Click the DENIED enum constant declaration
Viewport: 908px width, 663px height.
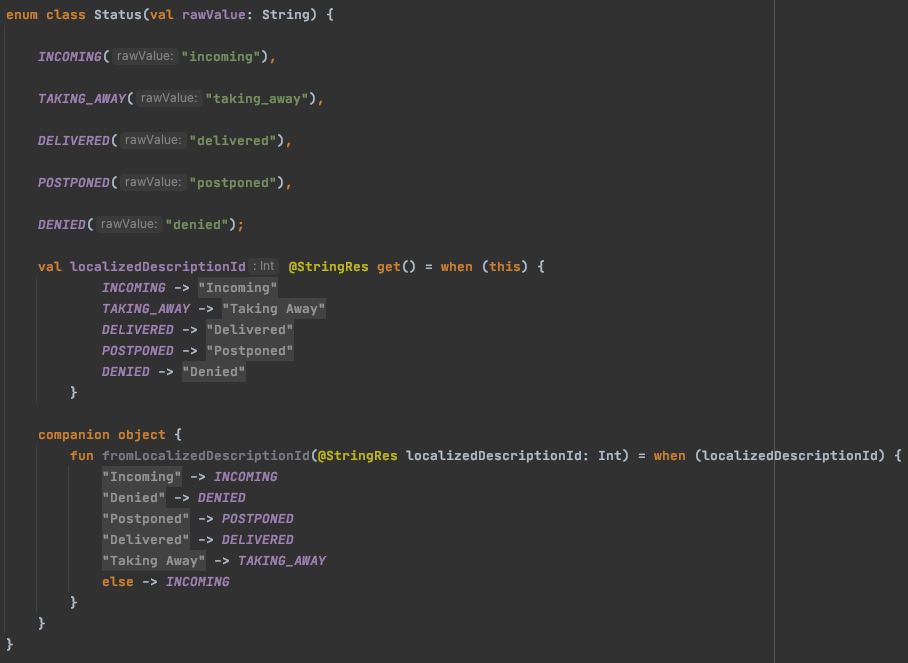[x=62, y=225]
